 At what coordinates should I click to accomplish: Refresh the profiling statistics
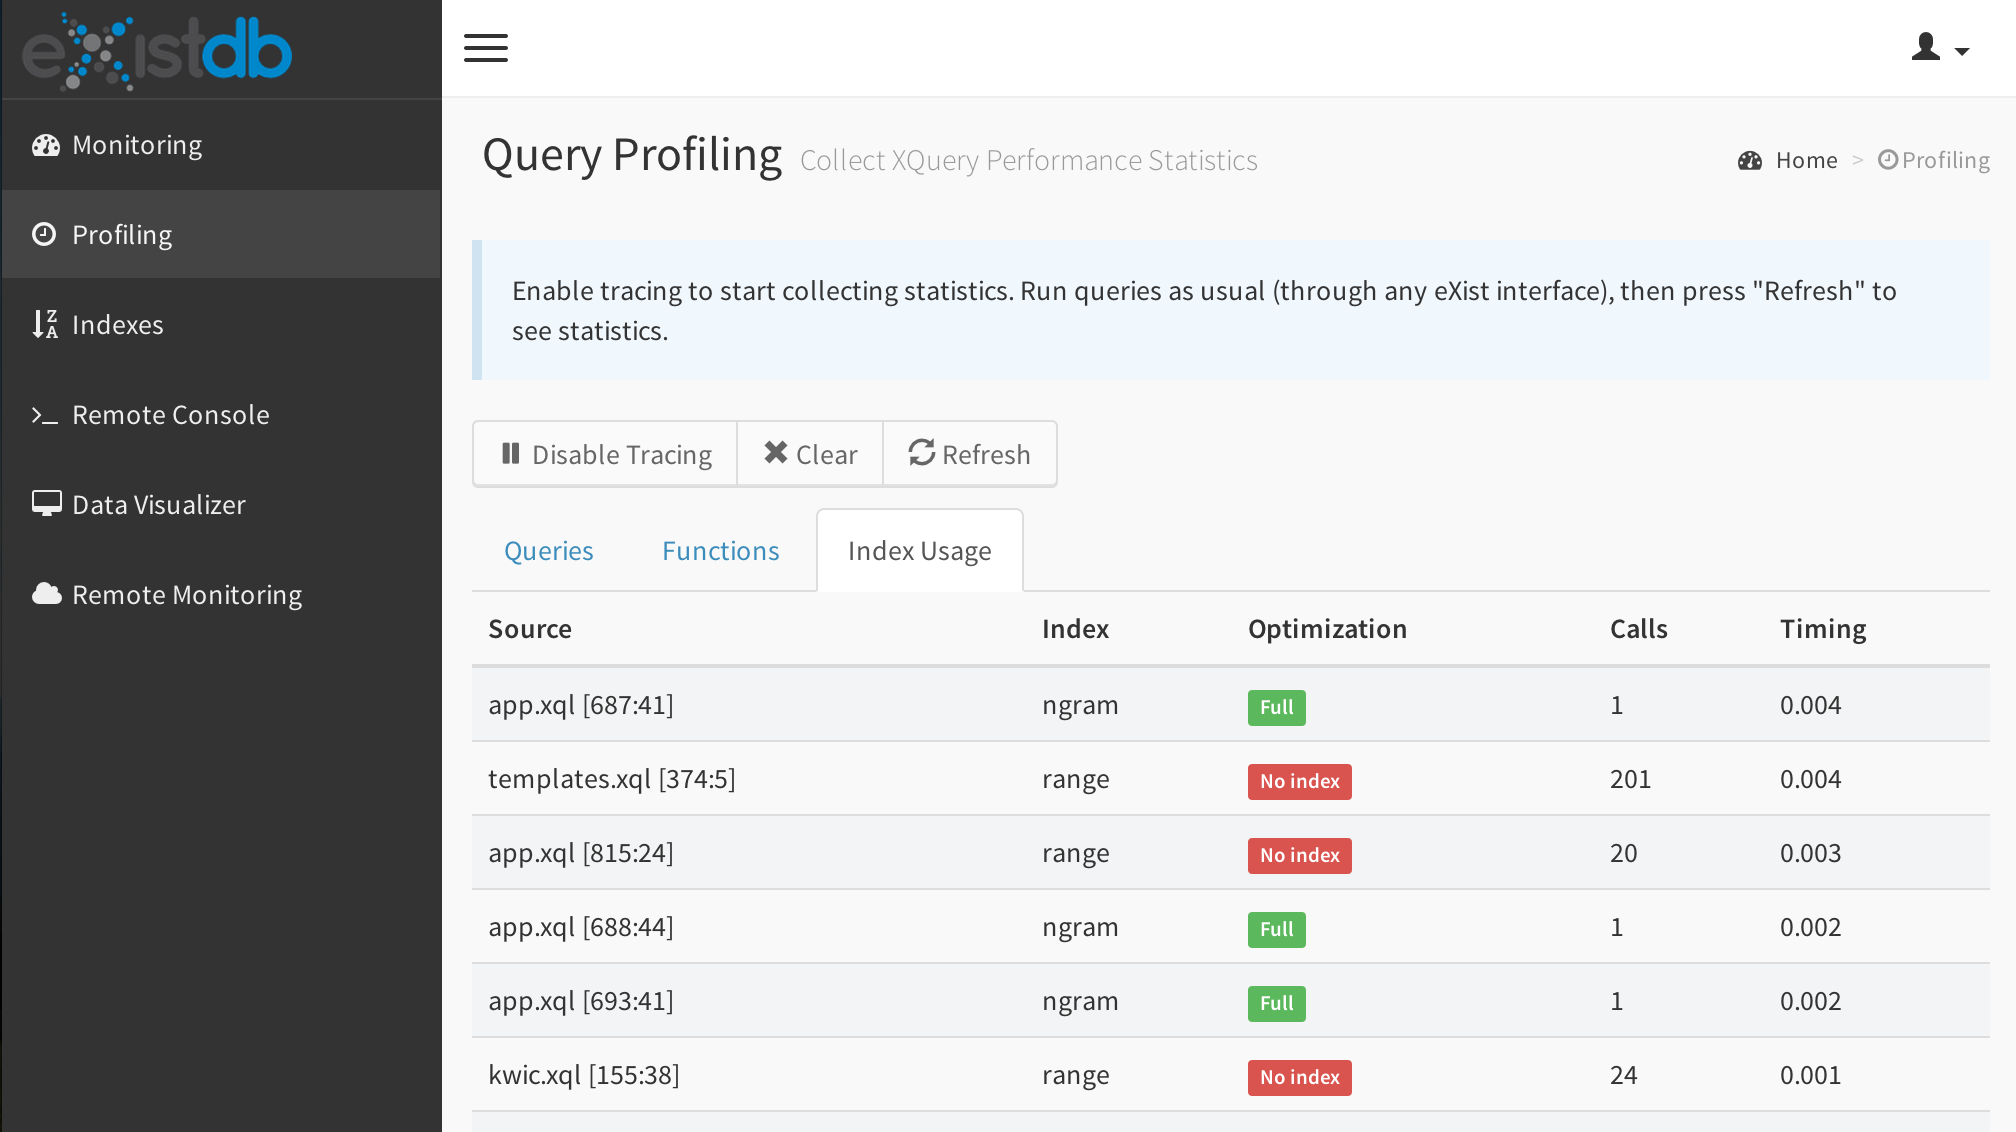969,453
